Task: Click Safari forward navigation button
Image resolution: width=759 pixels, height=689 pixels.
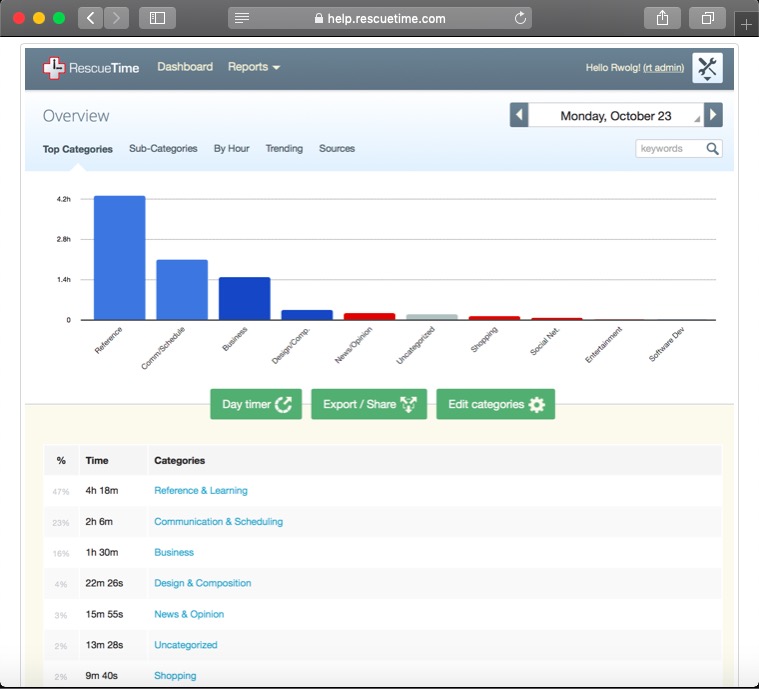Action: pyautogui.click(x=116, y=18)
